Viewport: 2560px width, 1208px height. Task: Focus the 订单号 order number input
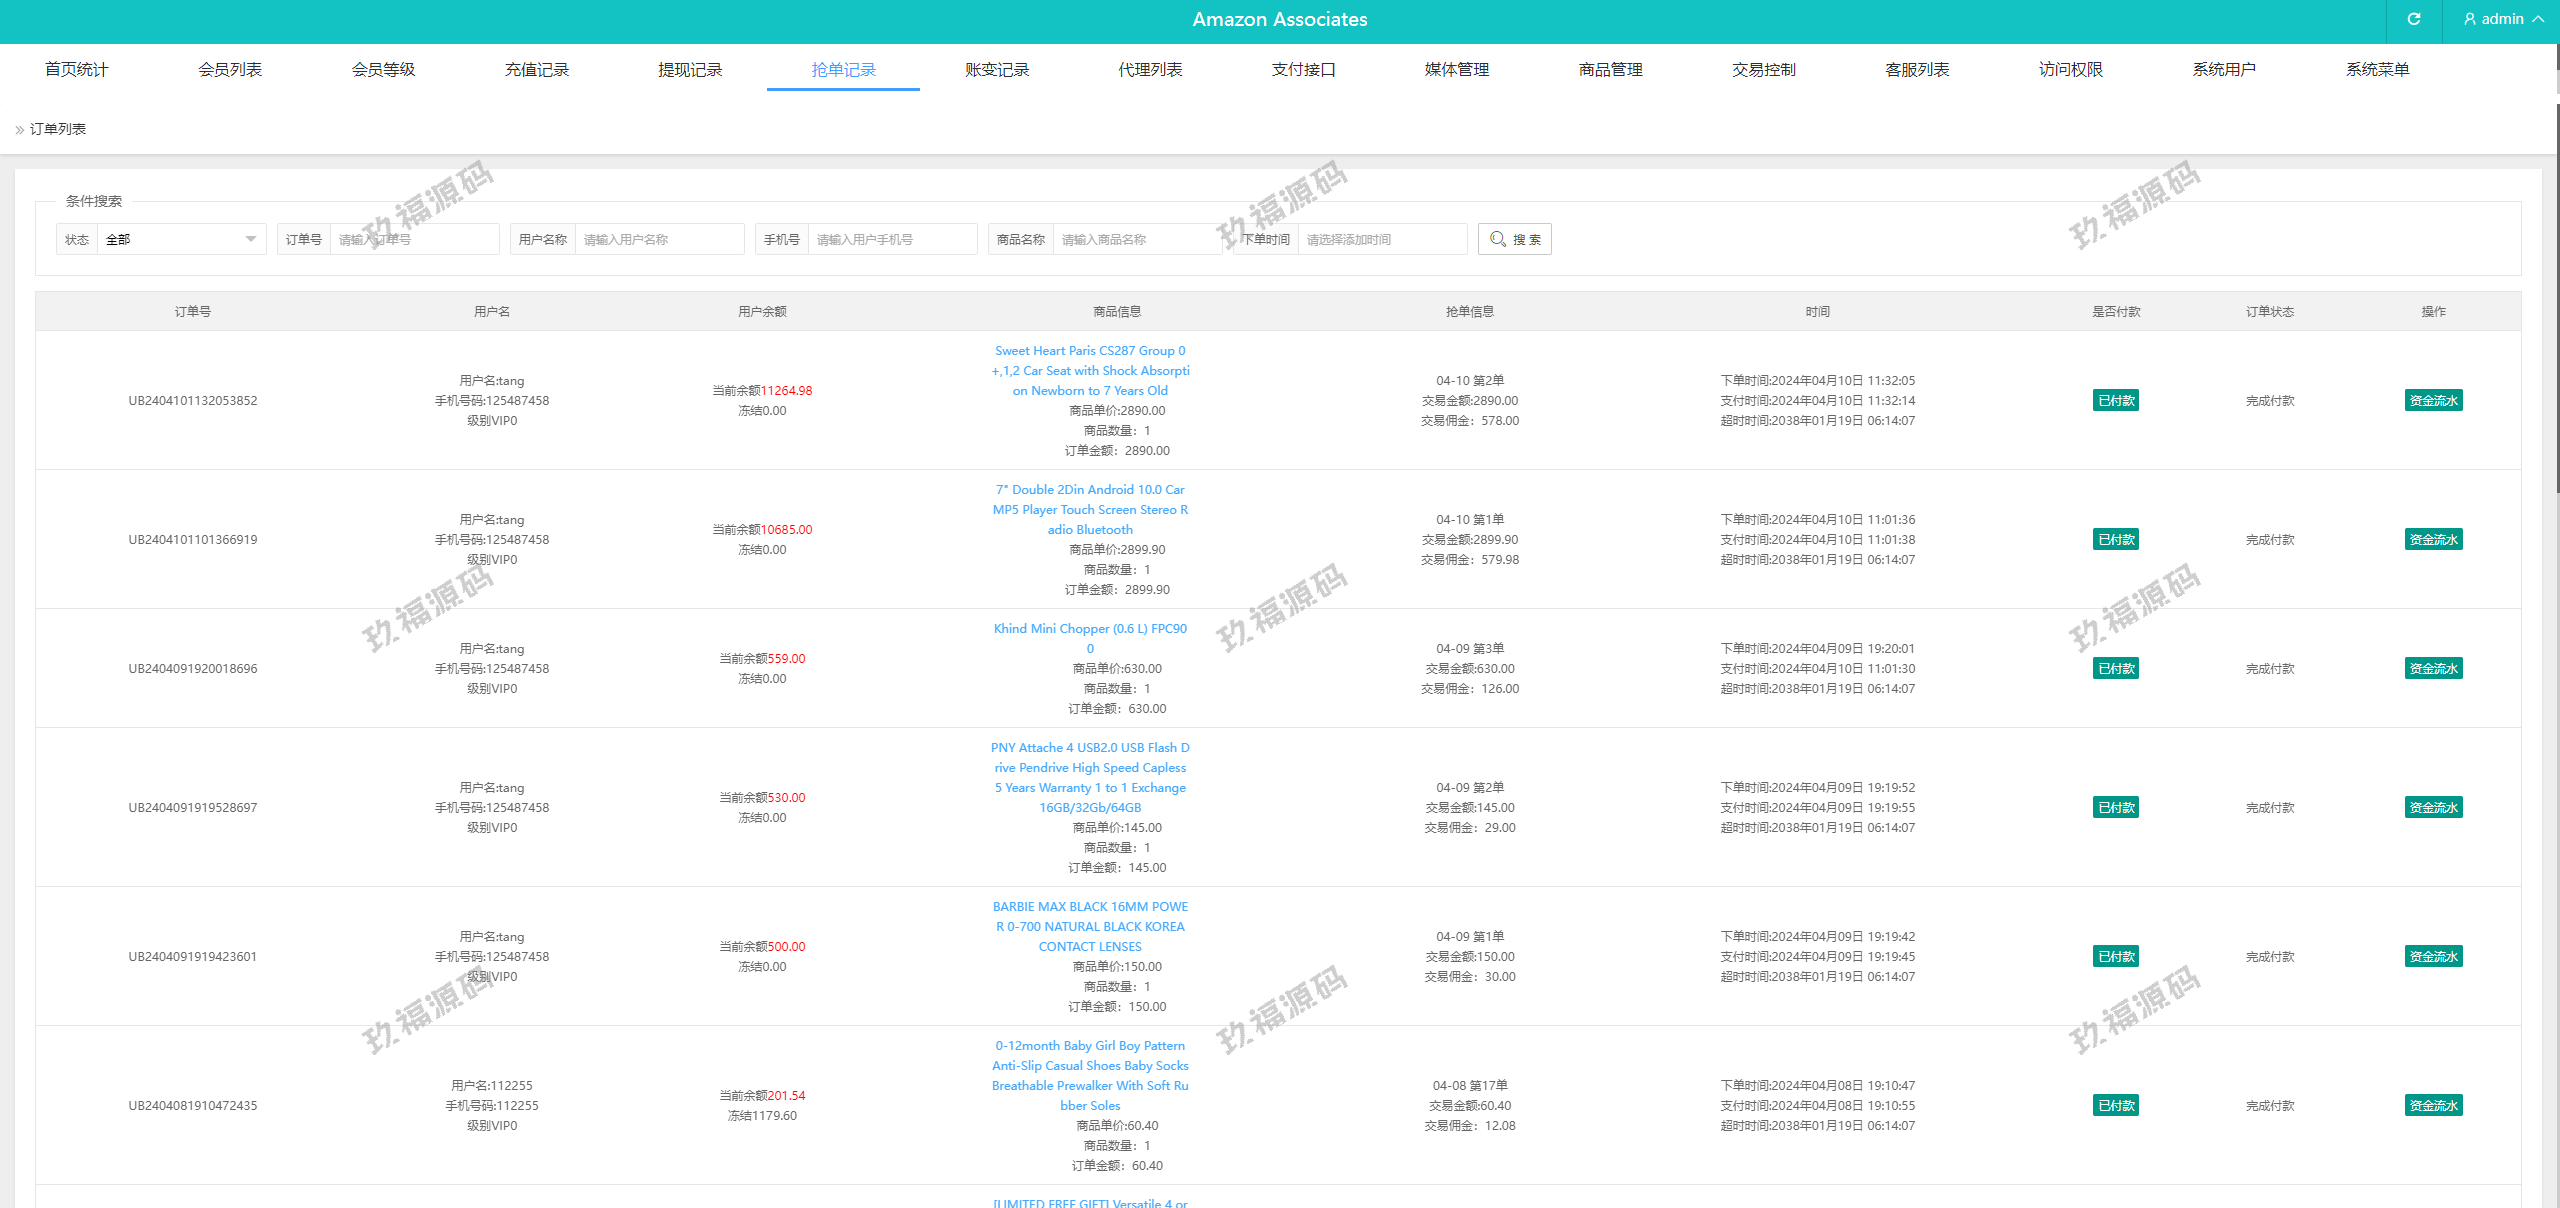pos(414,239)
